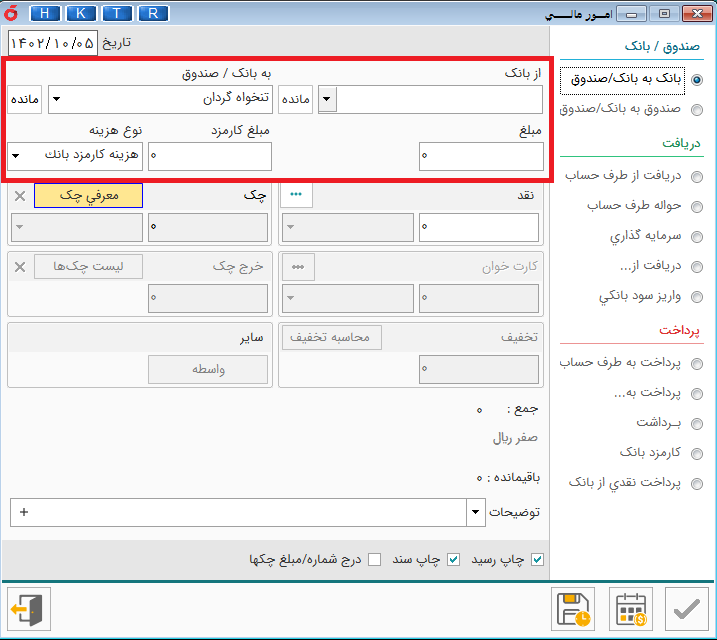Viewport: 717px width, 640px height.
Task: Select واریز سود بانکی radio option
Action: pyautogui.click(x=696, y=297)
